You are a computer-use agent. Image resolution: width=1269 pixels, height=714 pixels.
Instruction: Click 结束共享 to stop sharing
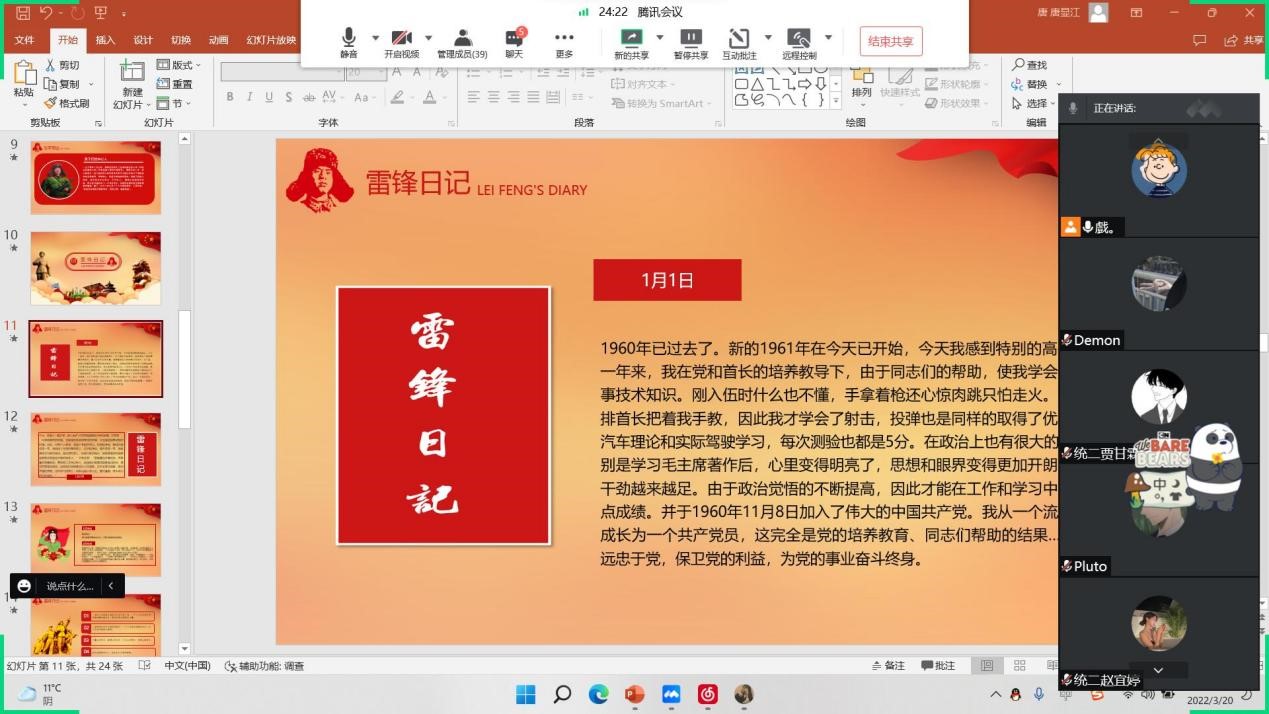(x=891, y=41)
